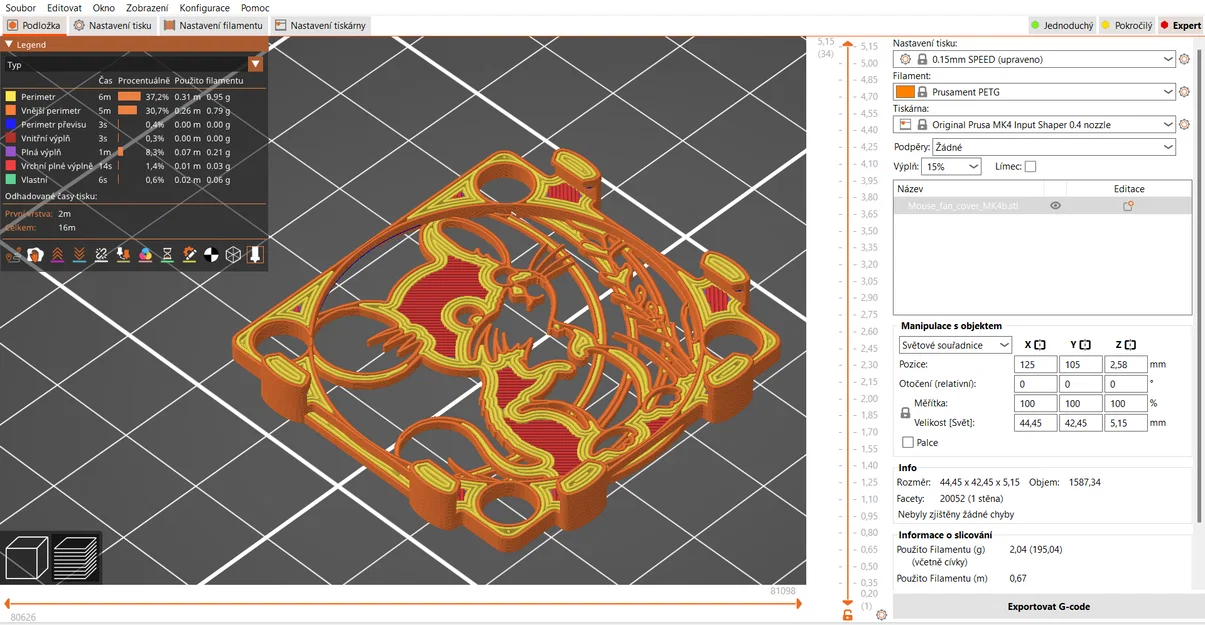Screen dimensions: 1205x625
Task: Click mirror icon next to Y axis
Action: (x=1085, y=345)
